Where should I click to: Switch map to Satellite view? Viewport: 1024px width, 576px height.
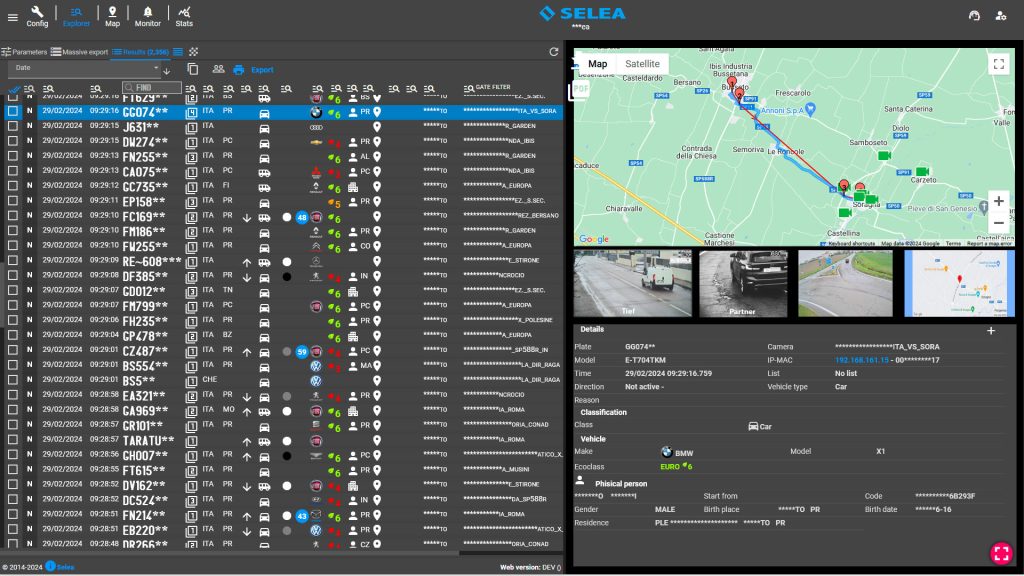click(x=642, y=64)
